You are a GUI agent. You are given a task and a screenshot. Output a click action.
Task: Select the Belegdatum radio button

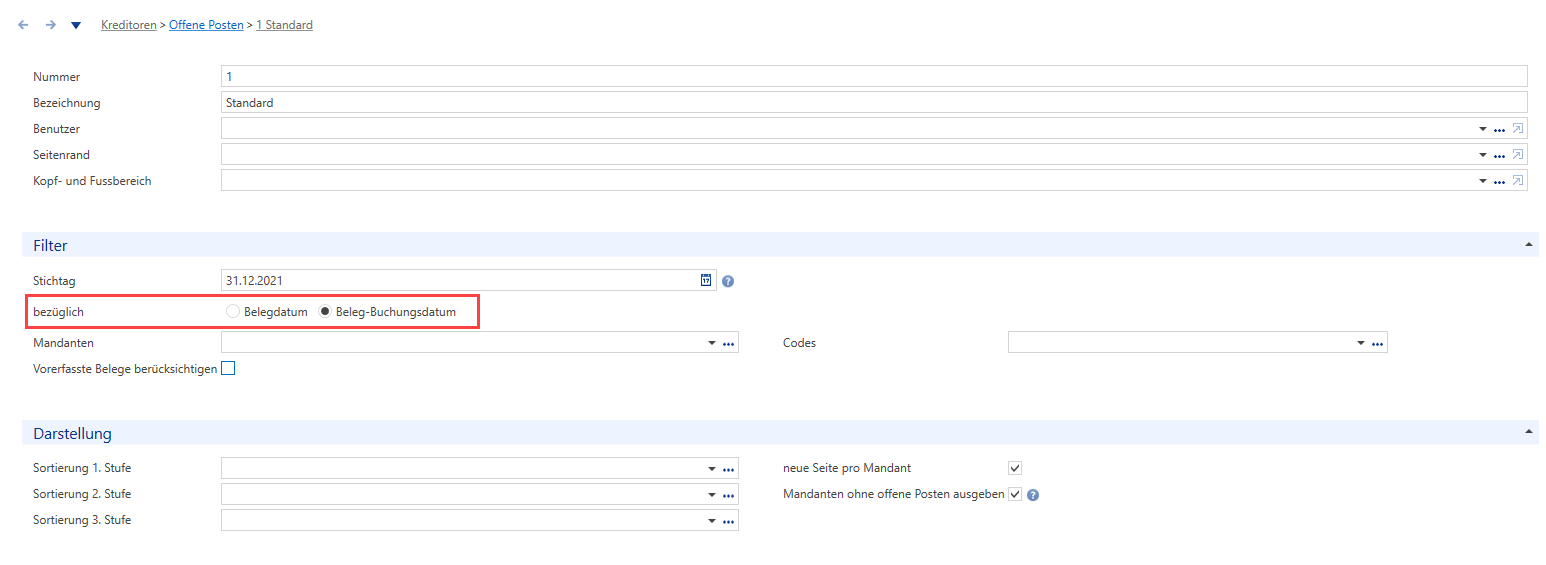pyautogui.click(x=233, y=311)
